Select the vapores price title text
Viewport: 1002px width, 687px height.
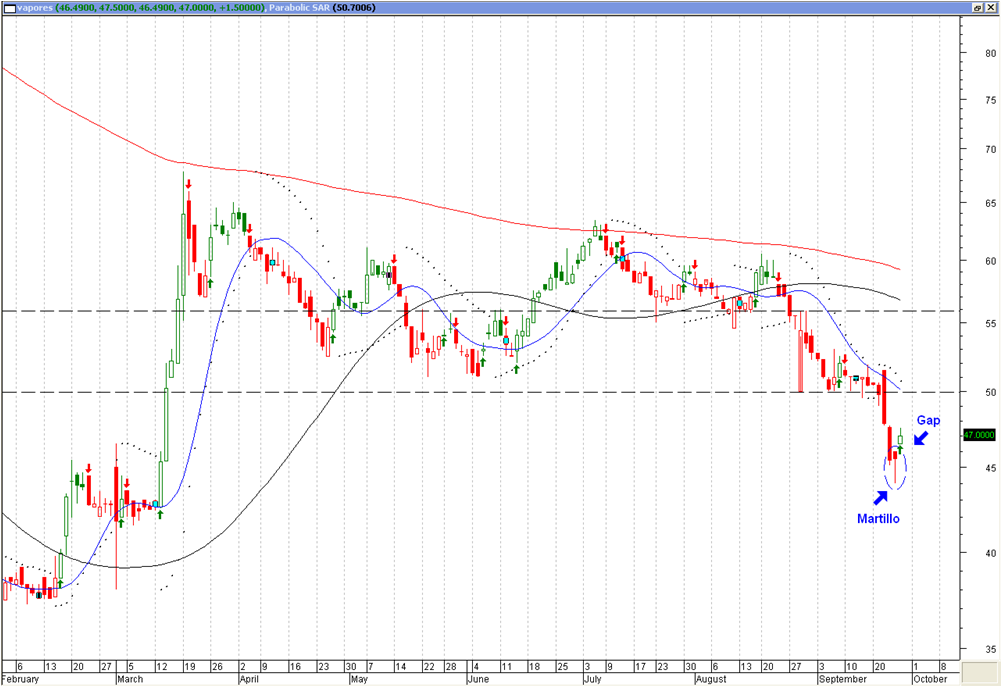pos(141,8)
